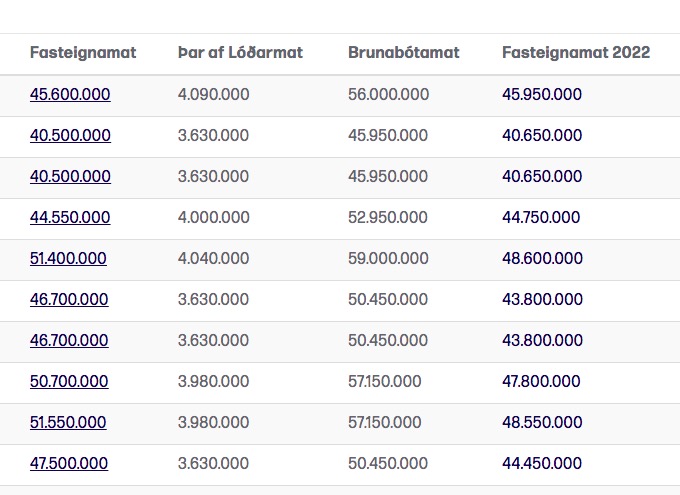Click the 4.000.000 Lóðarmat value
The width and height of the screenshot is (680, 495).
(x=213, y=217)
